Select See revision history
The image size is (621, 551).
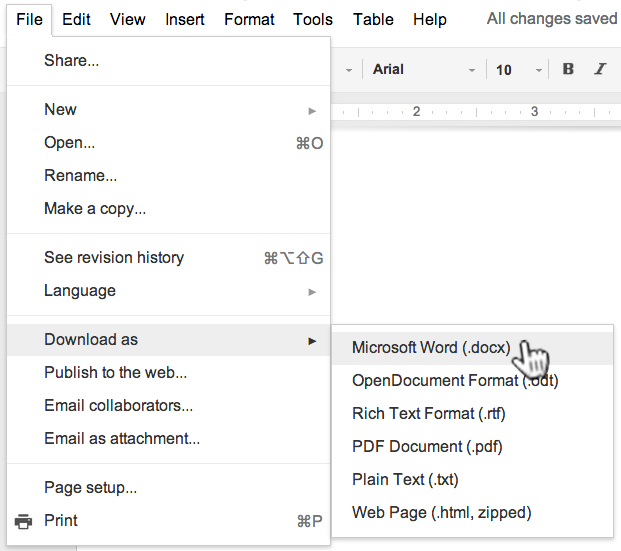(114, 258)
